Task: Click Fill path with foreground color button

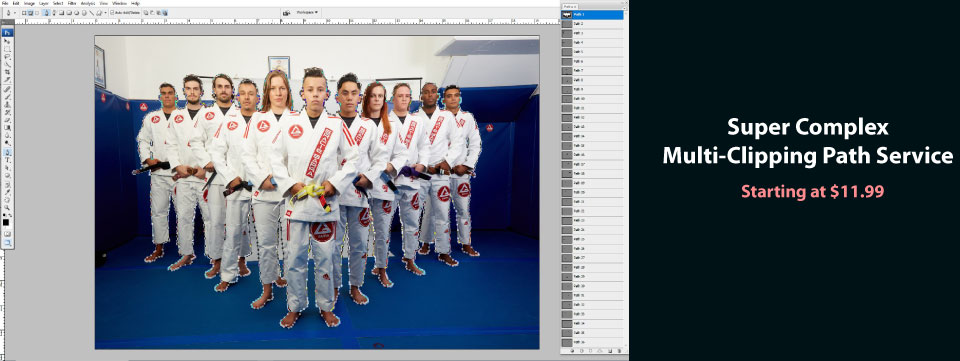Action: [x=572, y=351]
